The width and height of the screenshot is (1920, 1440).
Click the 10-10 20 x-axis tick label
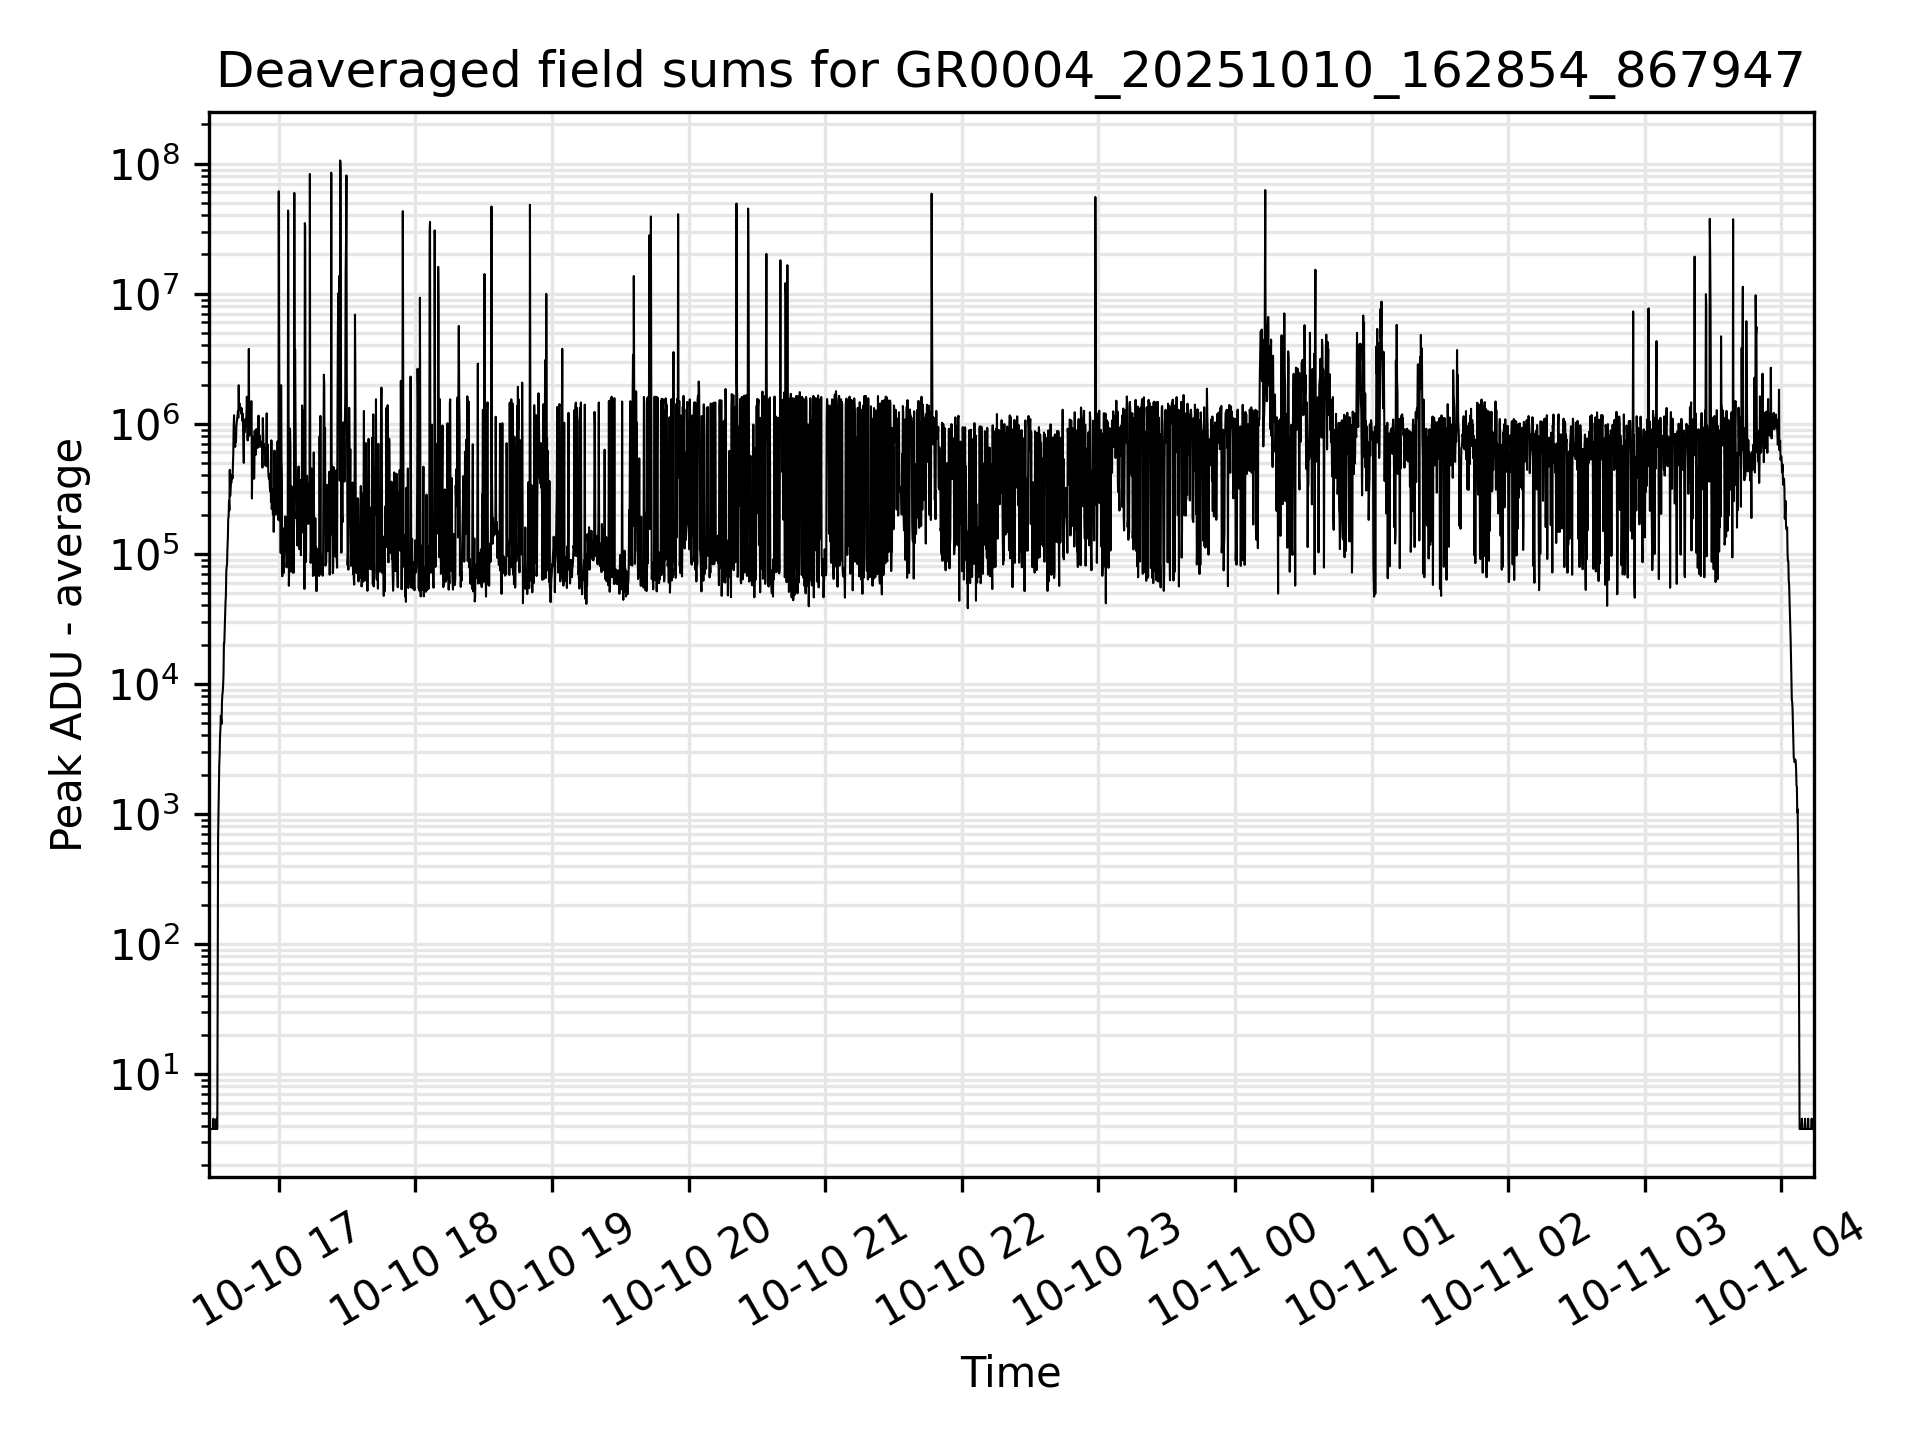tap(688, 1268)
